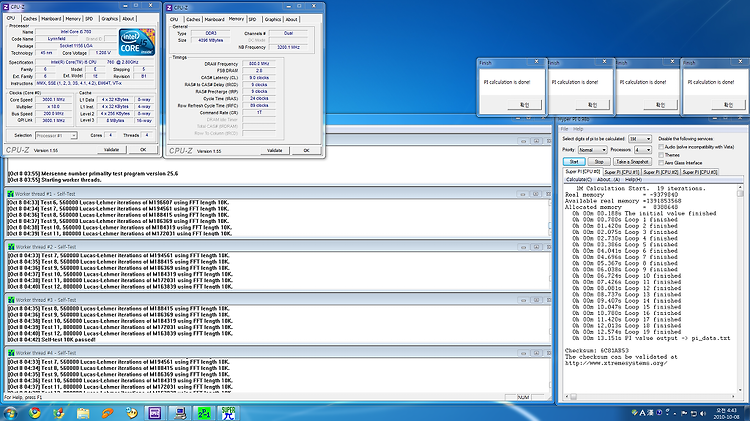
Task: Open the digits of pi dropdown (1M)
Action: (640, 139)
